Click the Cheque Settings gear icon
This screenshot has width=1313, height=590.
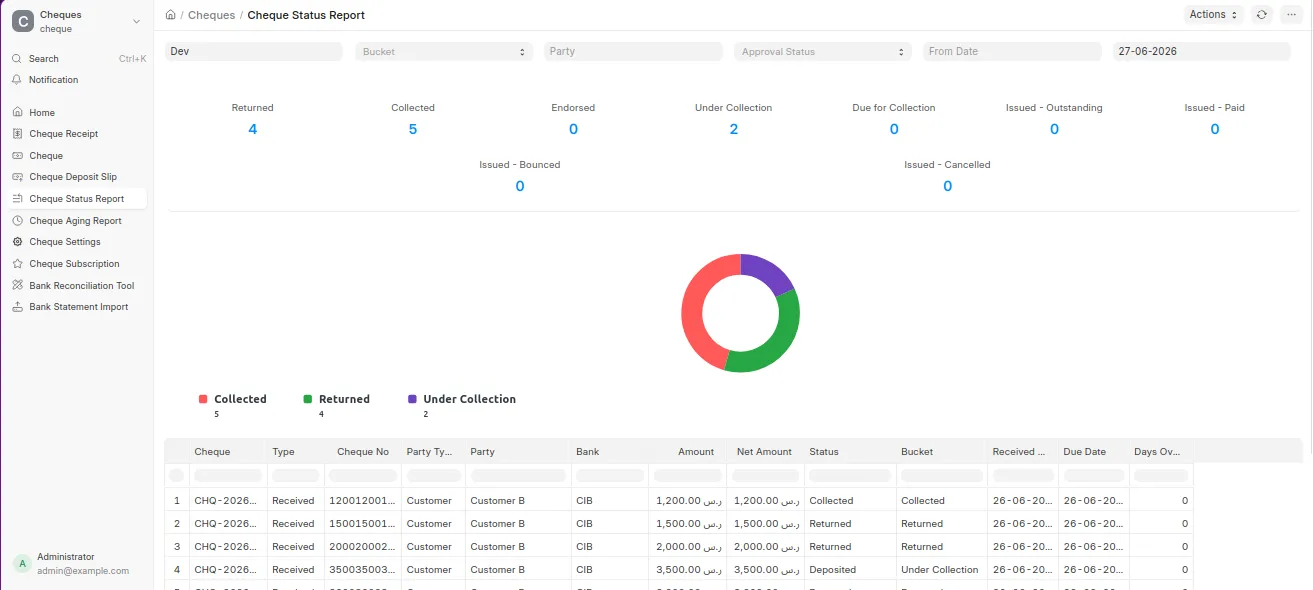click(x=18, y=242)
